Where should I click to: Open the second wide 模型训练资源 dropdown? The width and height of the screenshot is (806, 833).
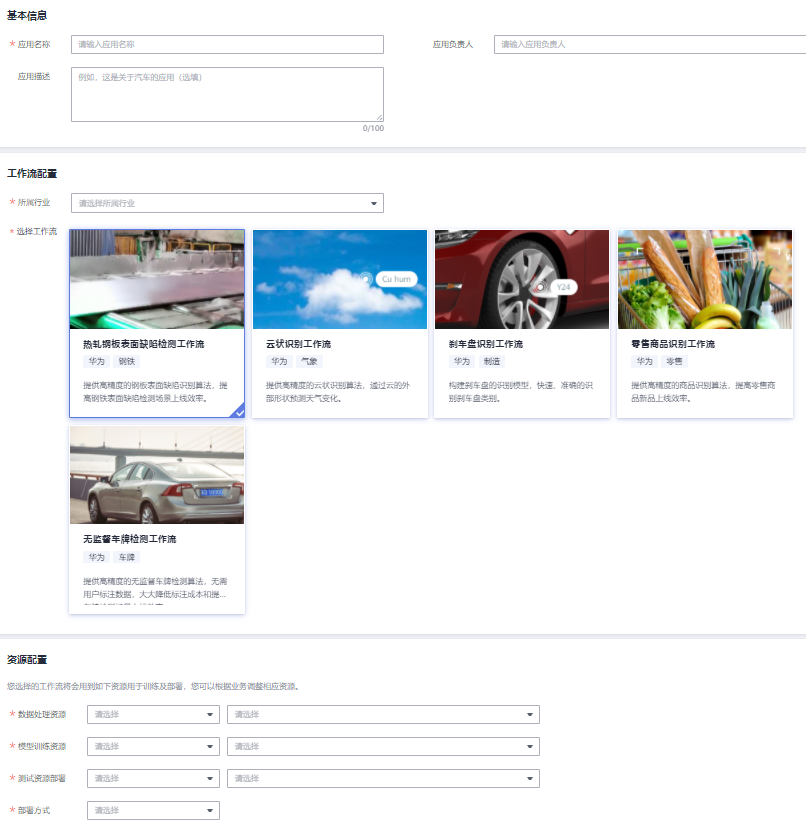click(x=384, y=746)
